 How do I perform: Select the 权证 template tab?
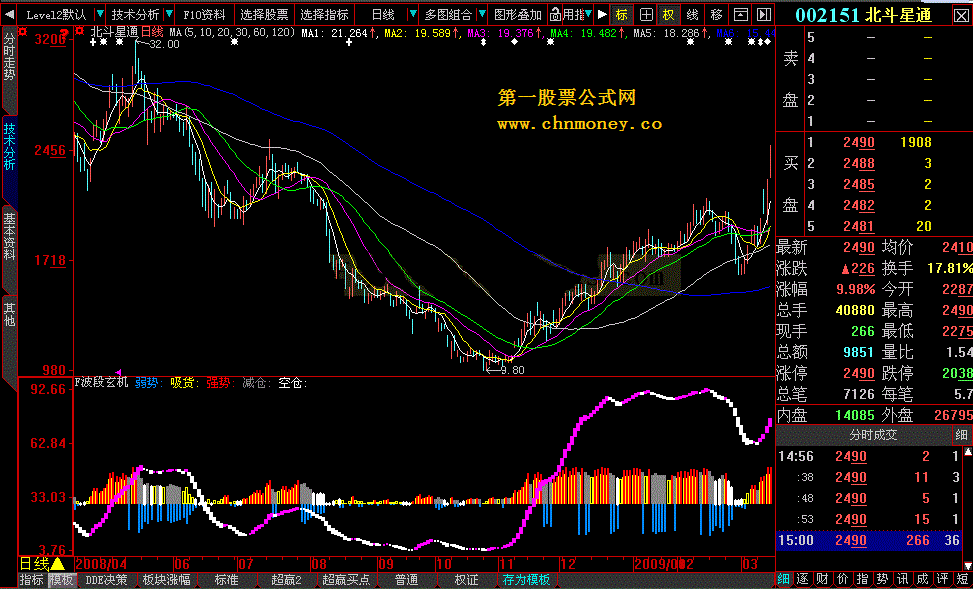coord(467,580)
